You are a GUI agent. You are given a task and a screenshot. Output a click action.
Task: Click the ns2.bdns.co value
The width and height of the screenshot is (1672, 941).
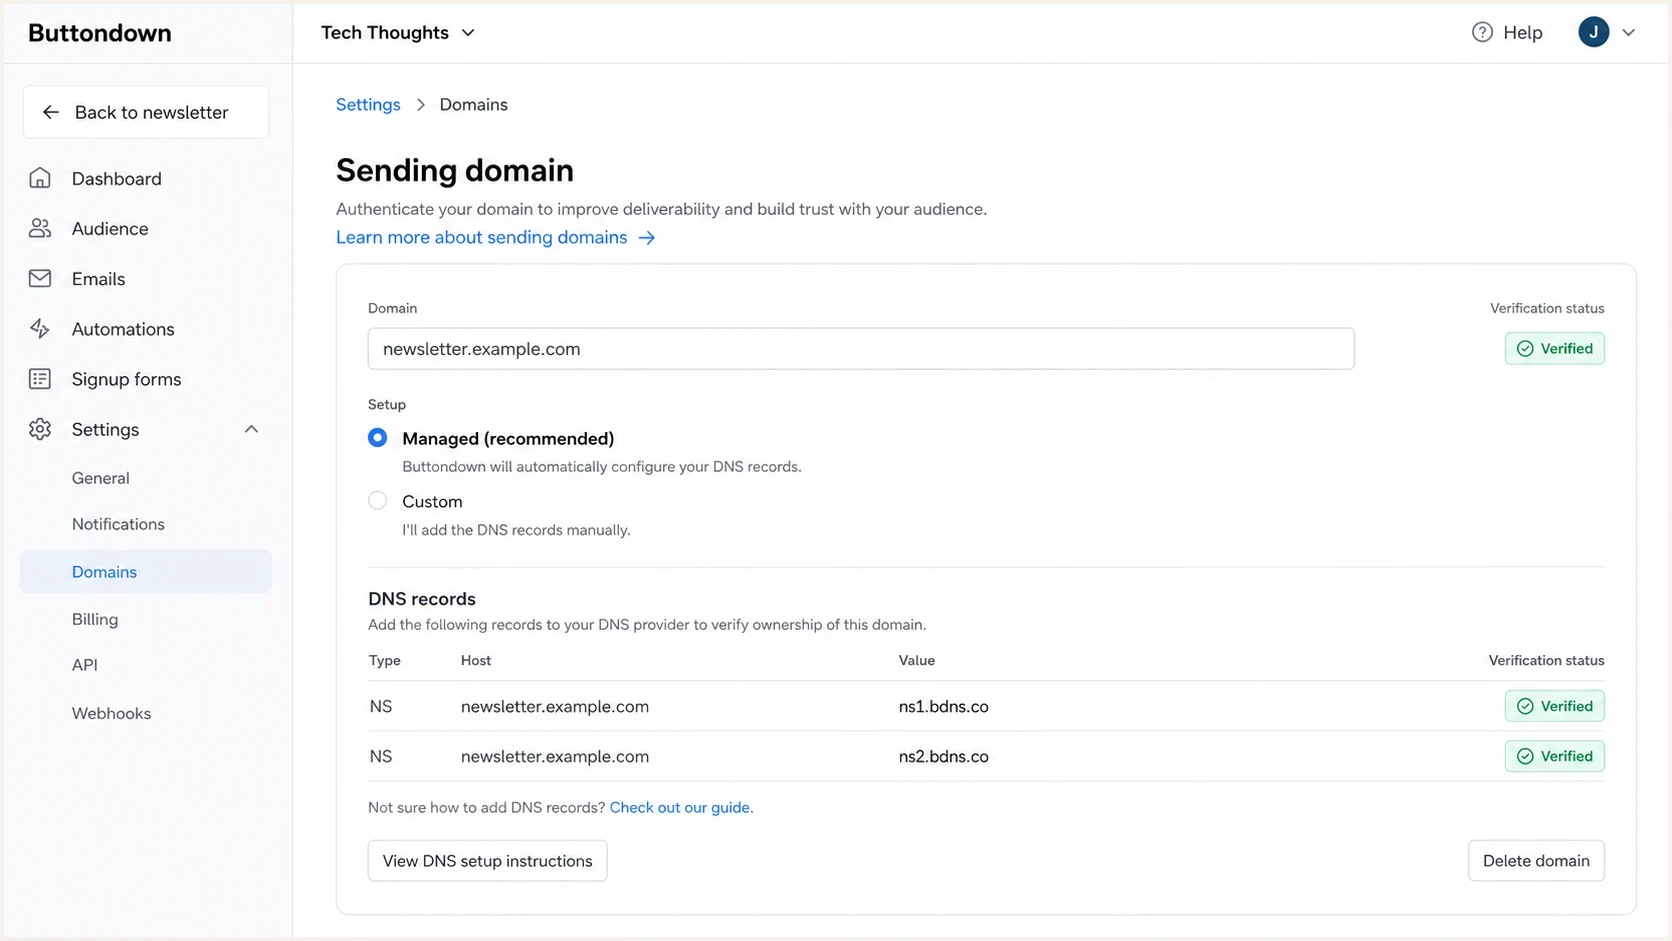(943, 756)
